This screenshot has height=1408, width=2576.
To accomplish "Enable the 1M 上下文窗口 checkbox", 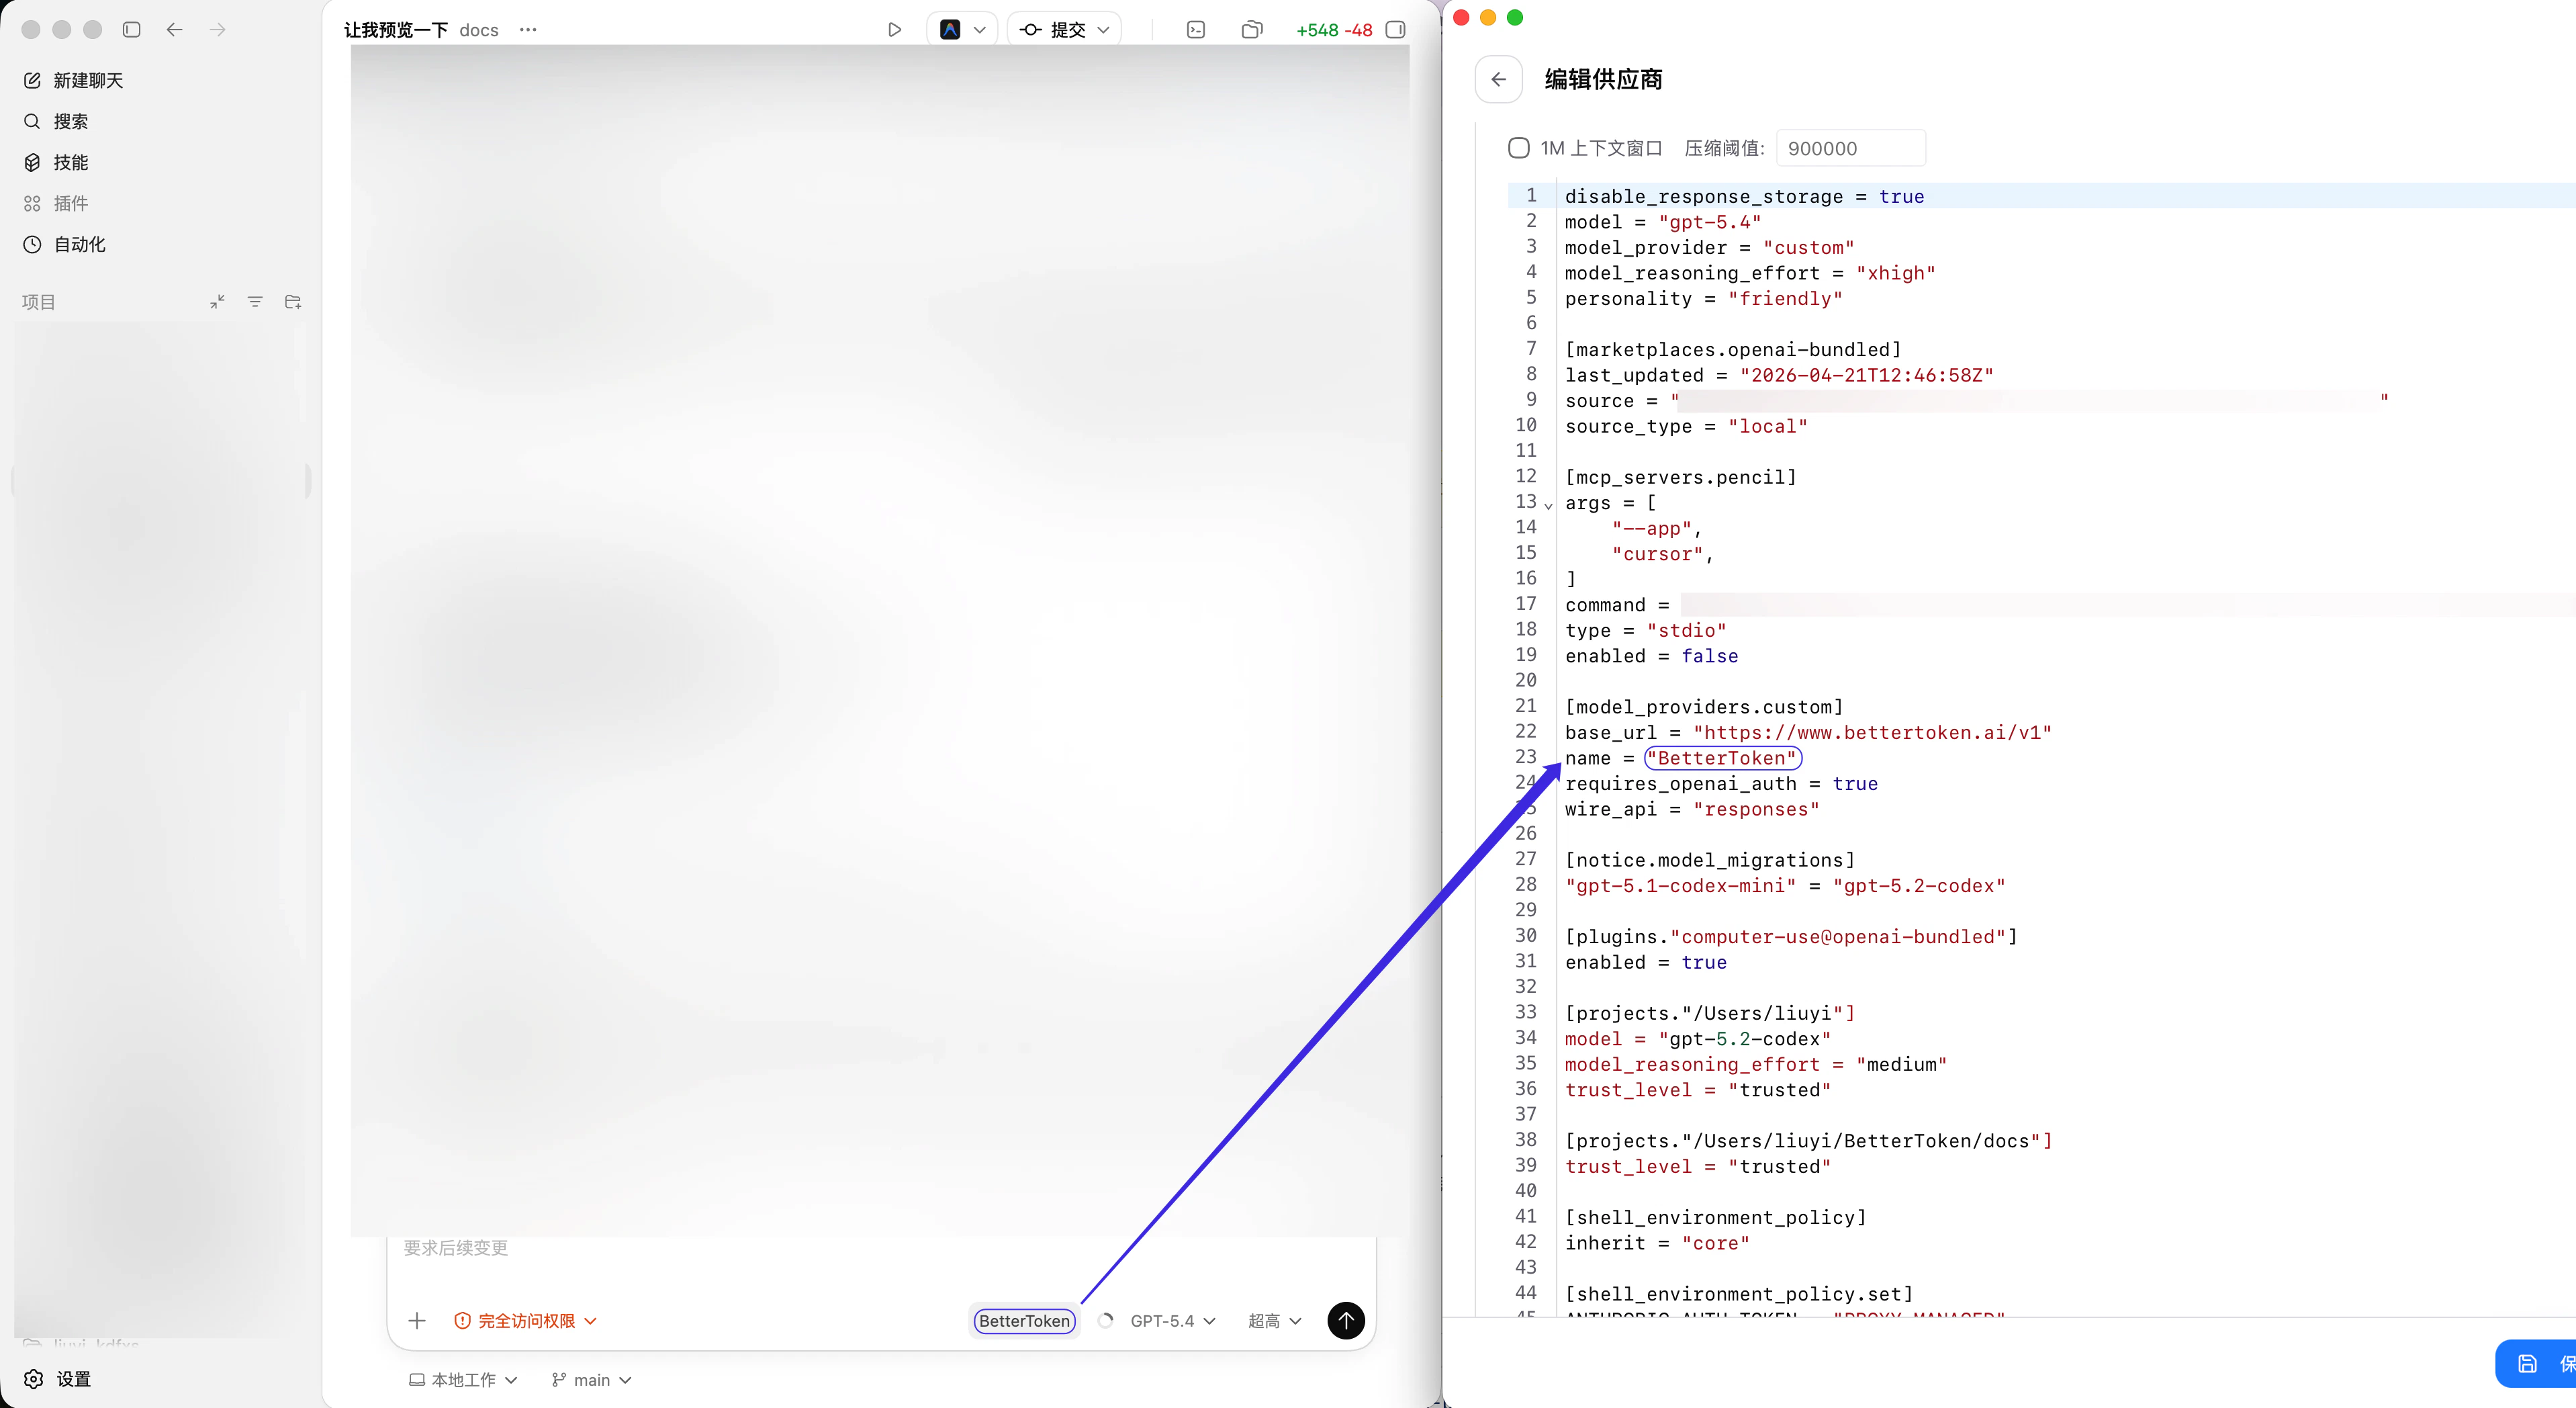I will 1518,147.
